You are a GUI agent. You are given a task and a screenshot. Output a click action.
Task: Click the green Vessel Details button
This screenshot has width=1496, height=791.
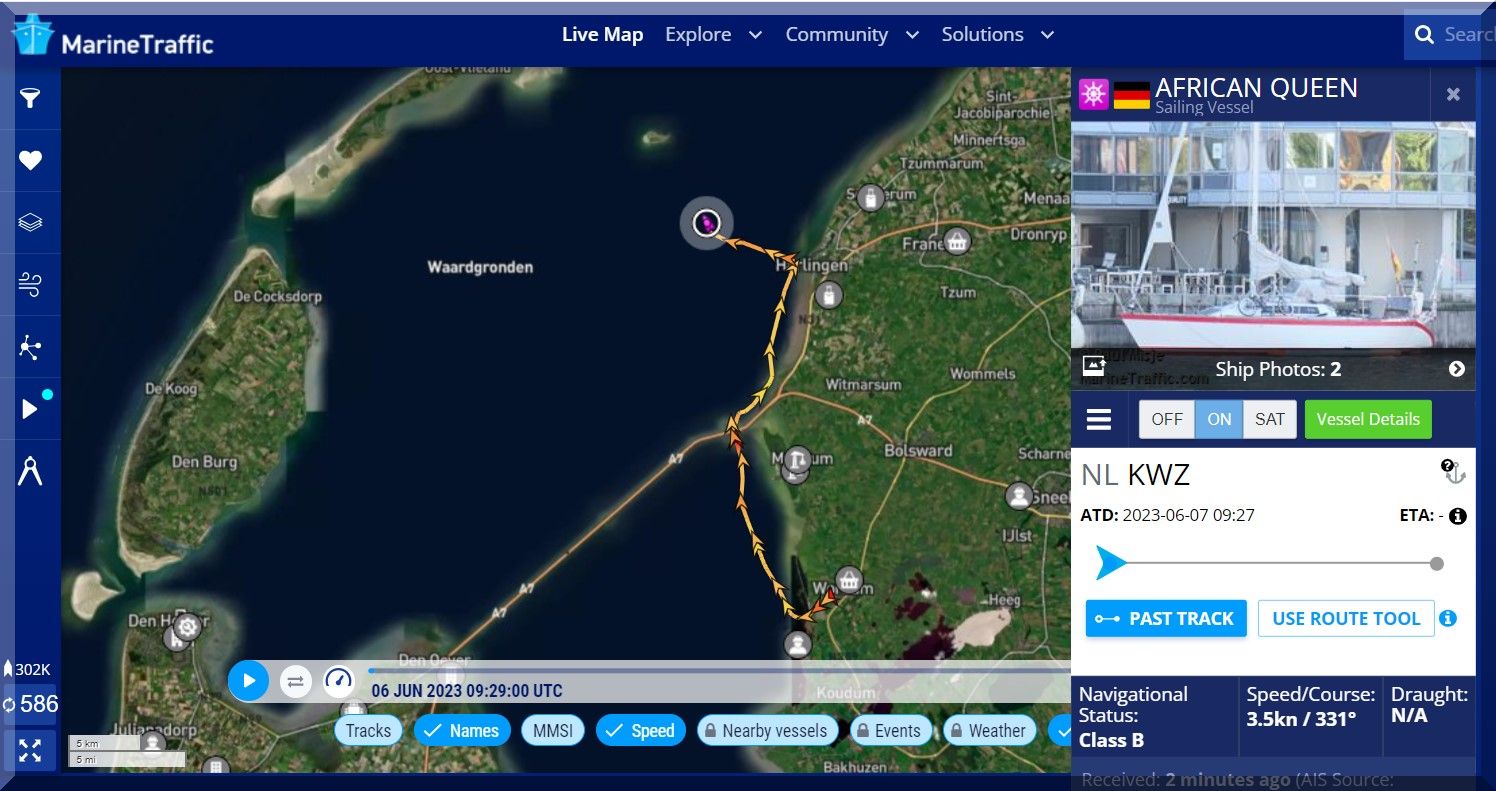[x=1367, y=419]
